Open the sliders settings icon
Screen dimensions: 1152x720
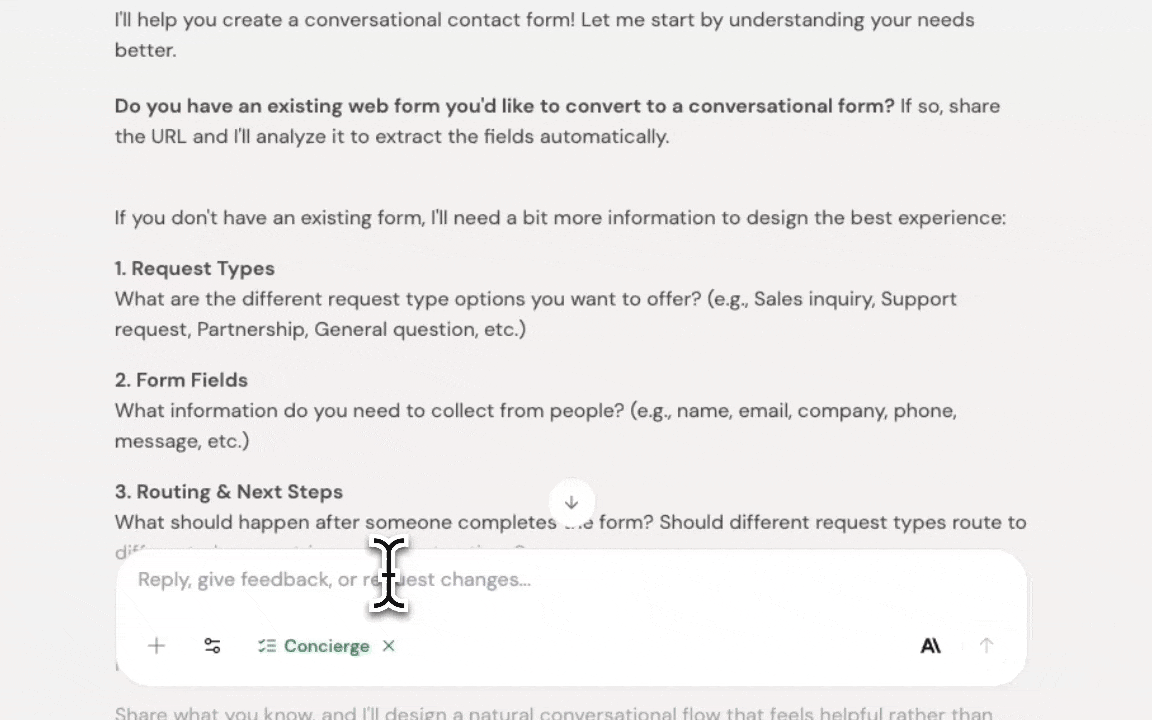(212, 646)
